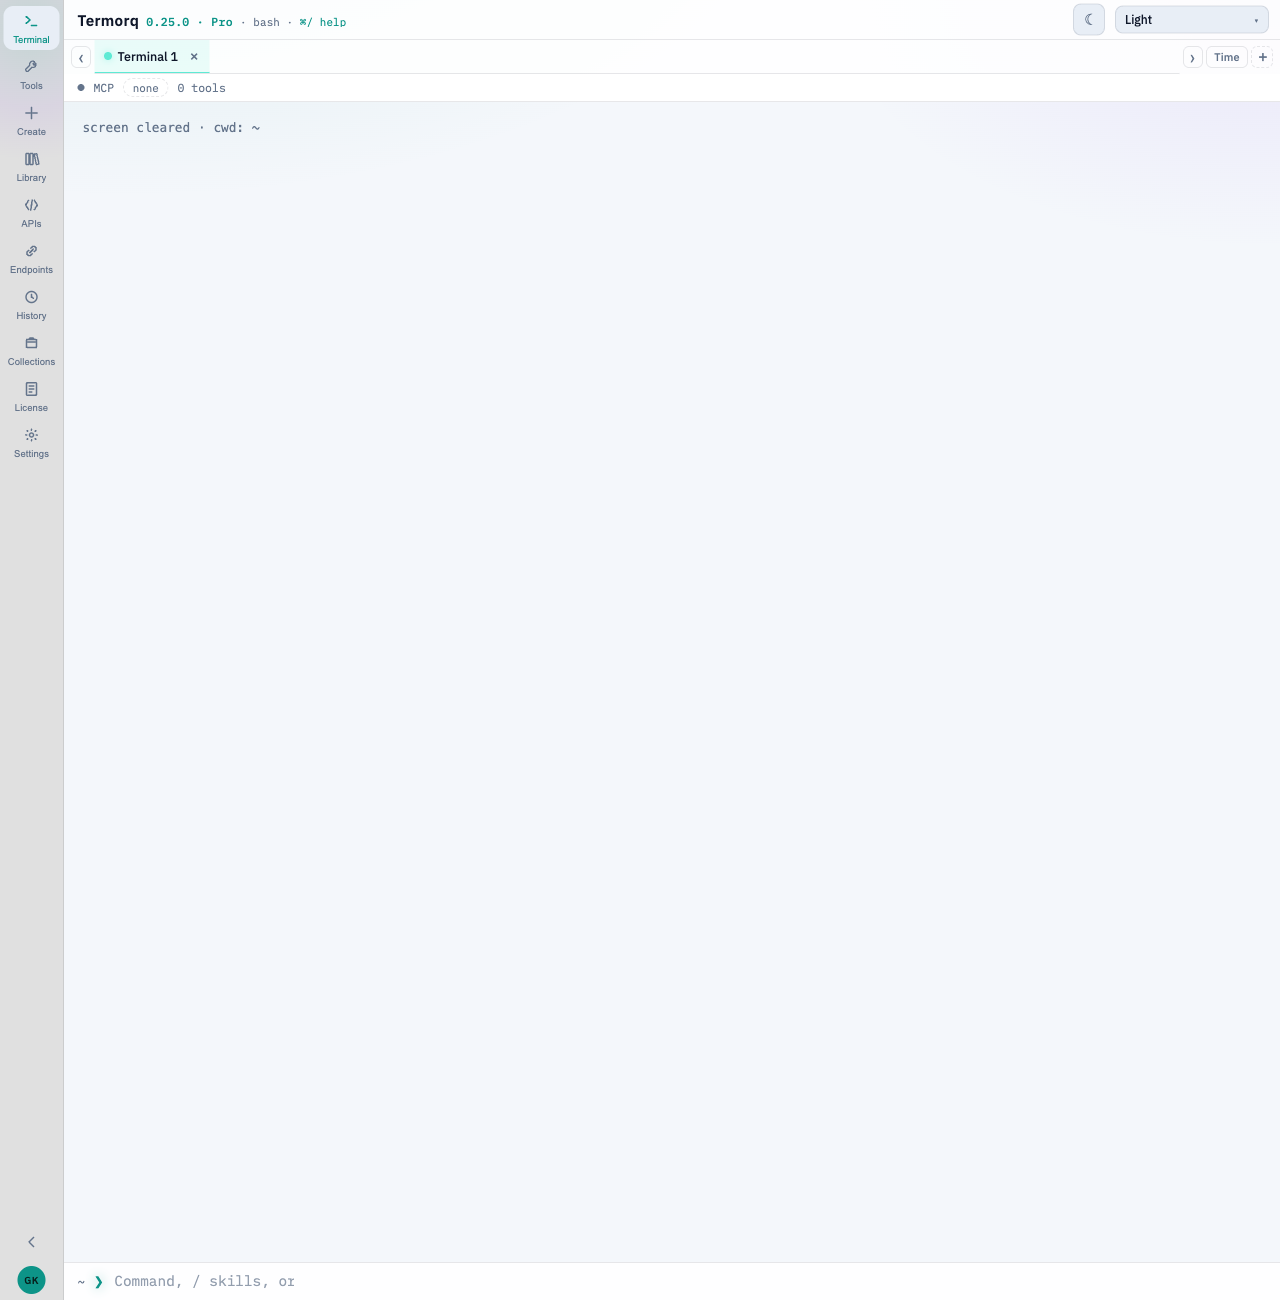
Task: Open the Tools section in the sidebar
Action: 31,74
